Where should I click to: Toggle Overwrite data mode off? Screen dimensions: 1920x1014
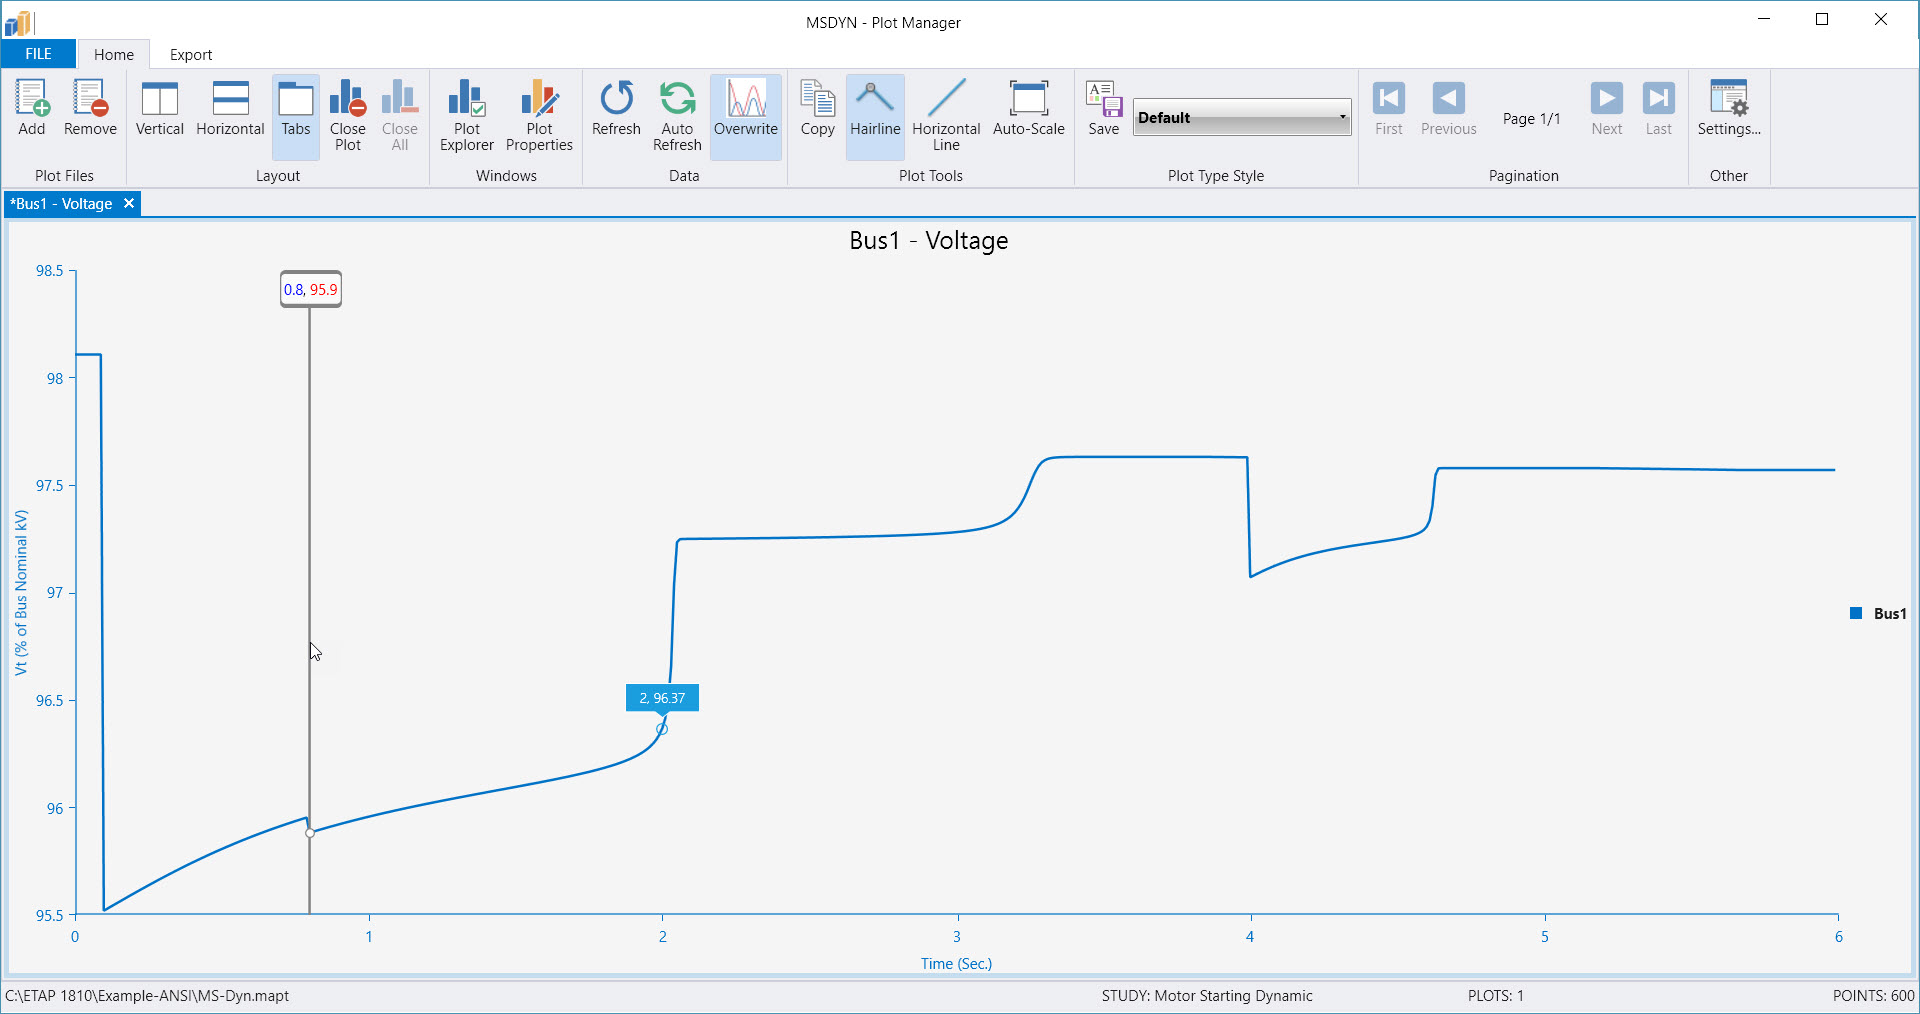point(746,115)
